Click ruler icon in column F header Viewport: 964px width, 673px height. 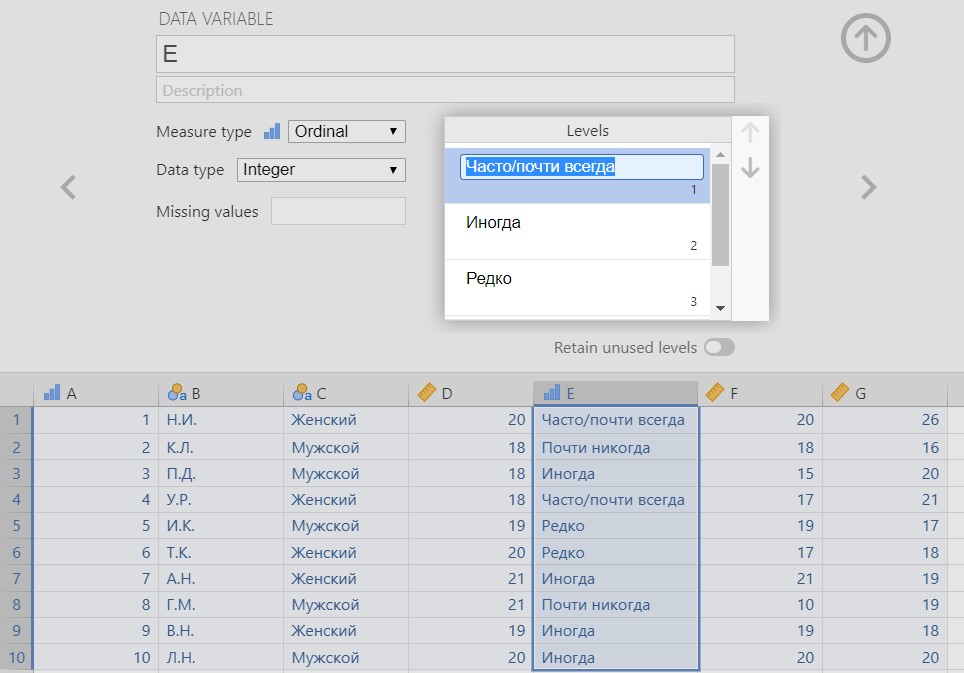coord(714,392)
